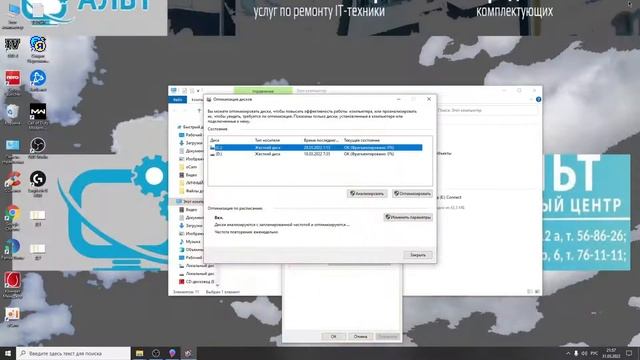Open the Logitech G HUB icon

(x=38, y=183)
